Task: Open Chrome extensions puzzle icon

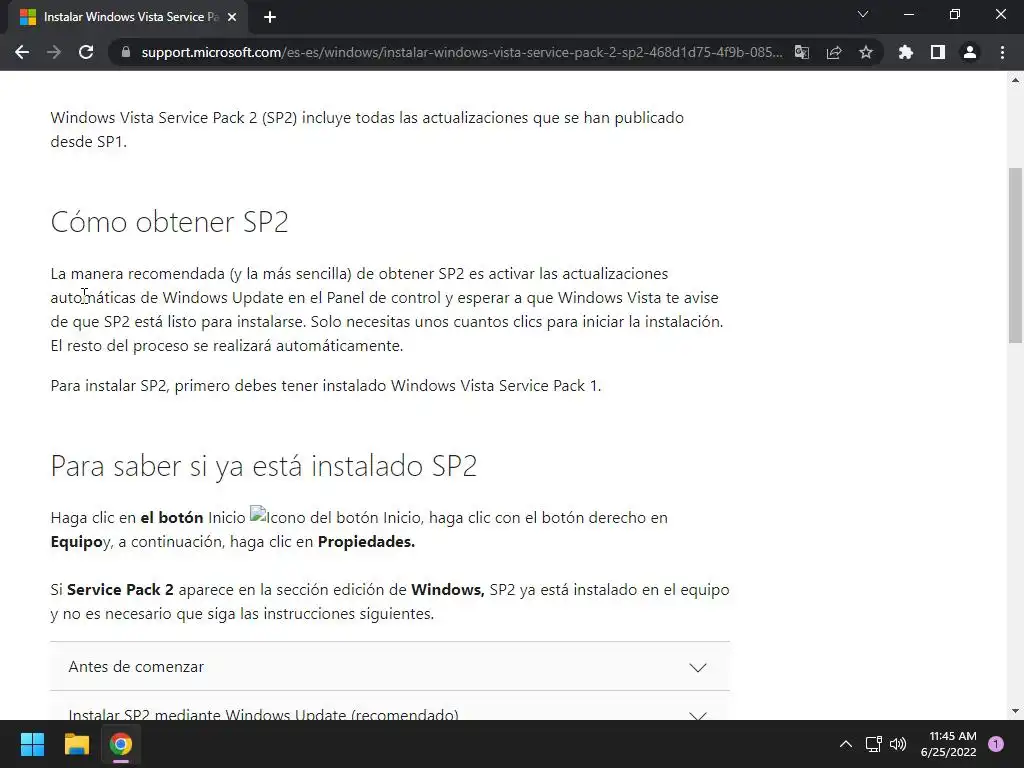Action: (x=905, y=52)
